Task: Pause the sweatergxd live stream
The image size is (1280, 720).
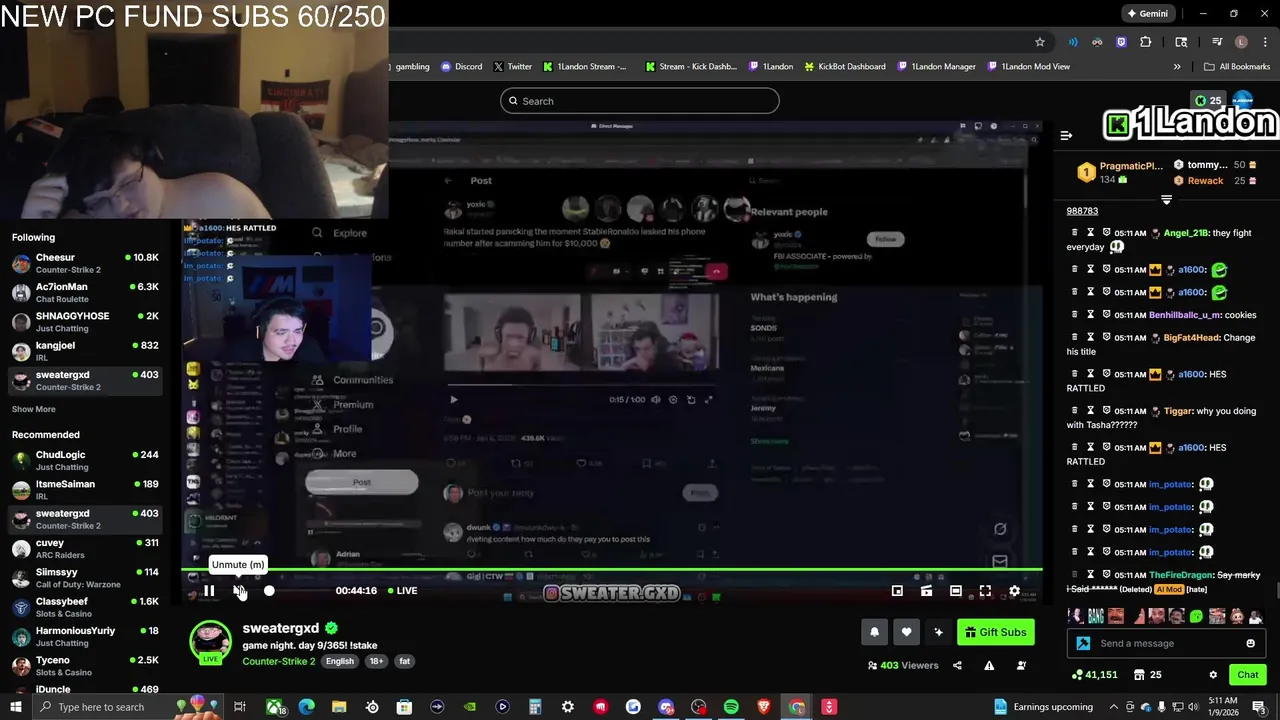Action: click(209, 591)
